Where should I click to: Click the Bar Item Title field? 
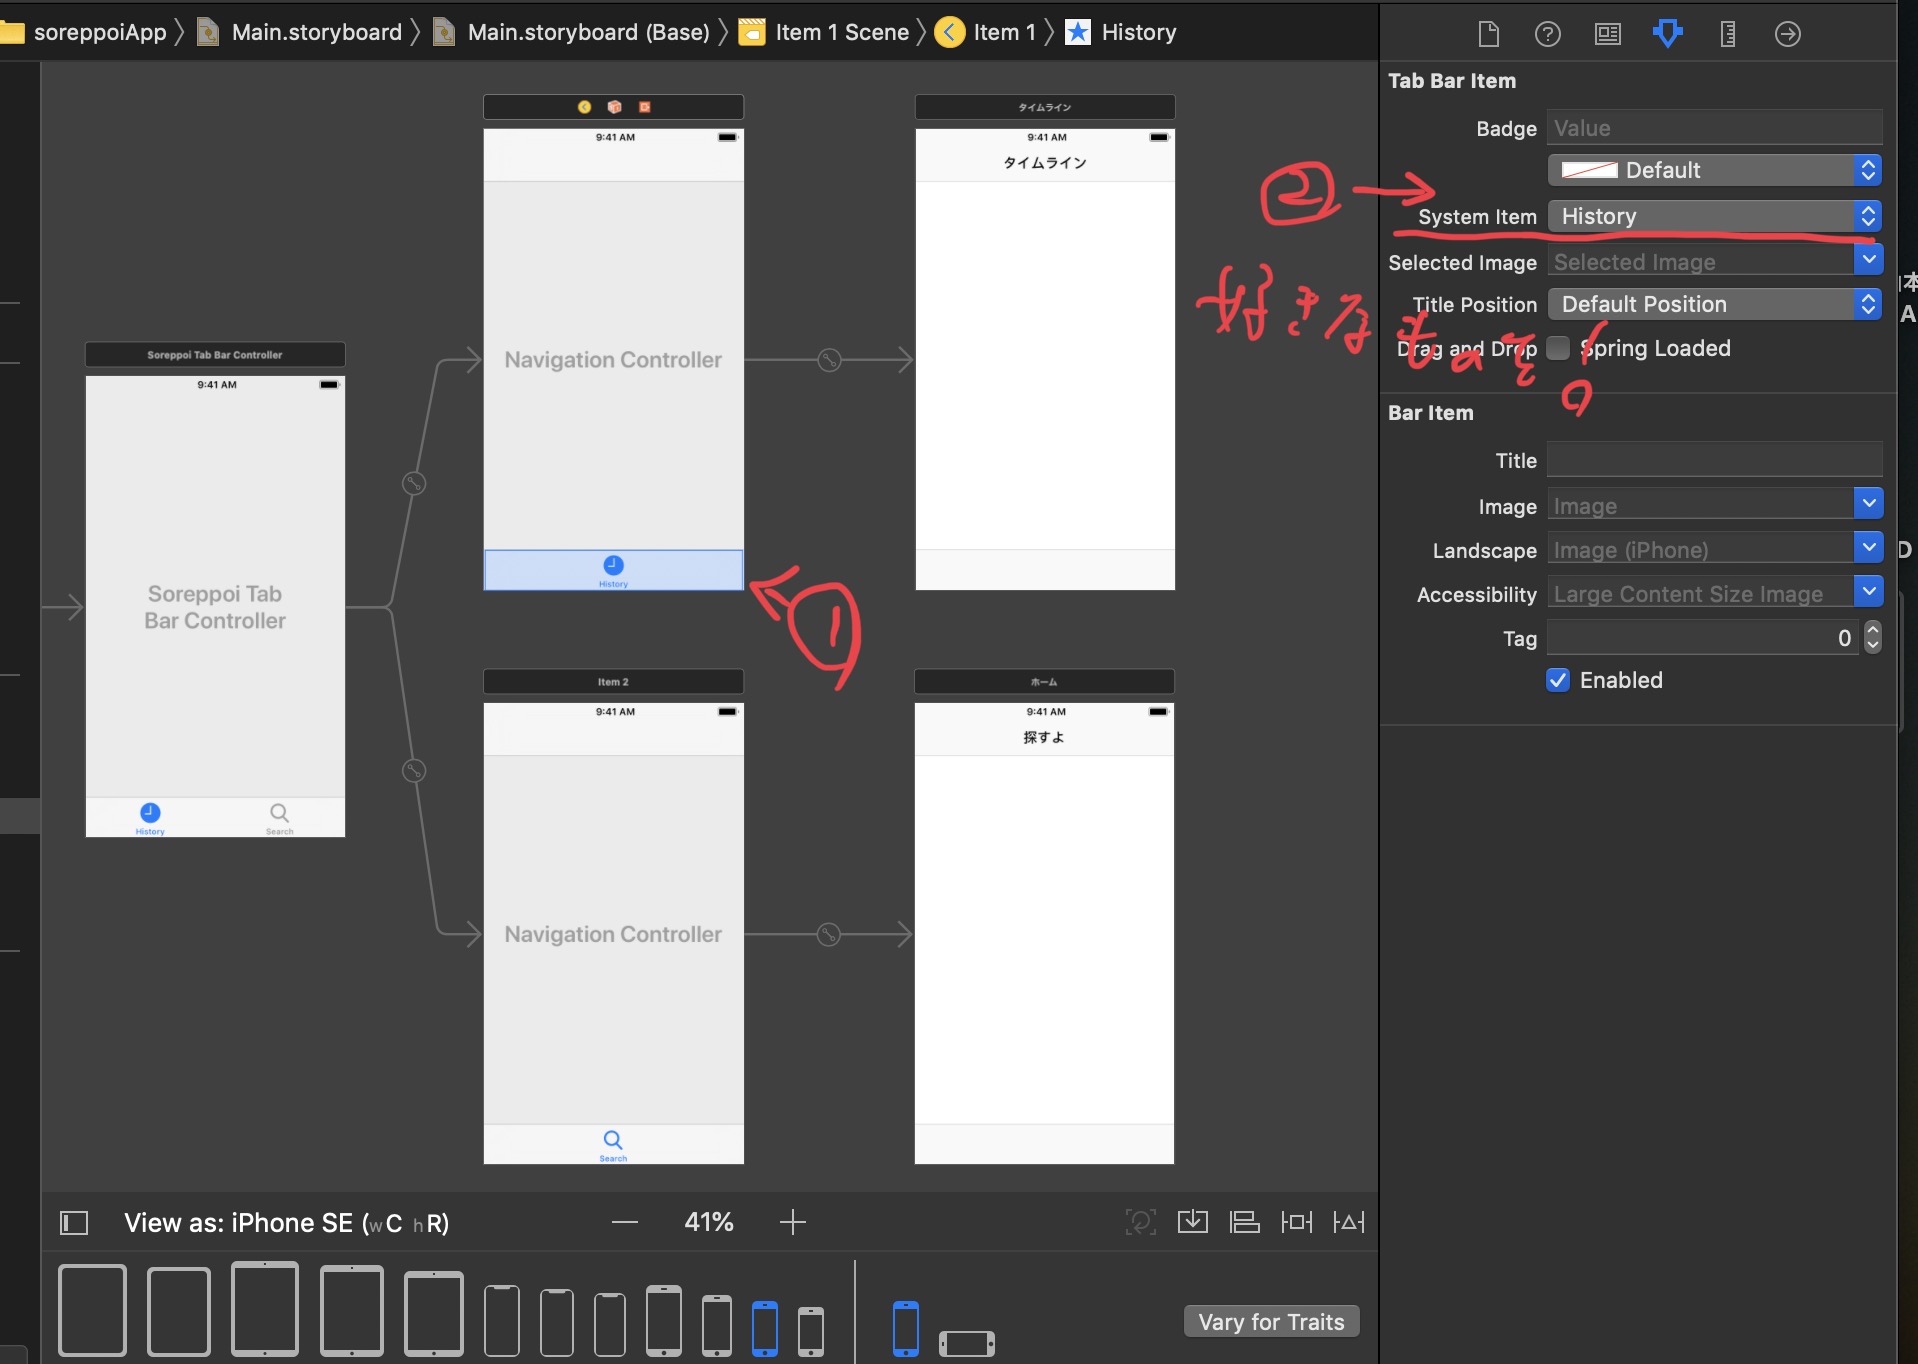1714,460
